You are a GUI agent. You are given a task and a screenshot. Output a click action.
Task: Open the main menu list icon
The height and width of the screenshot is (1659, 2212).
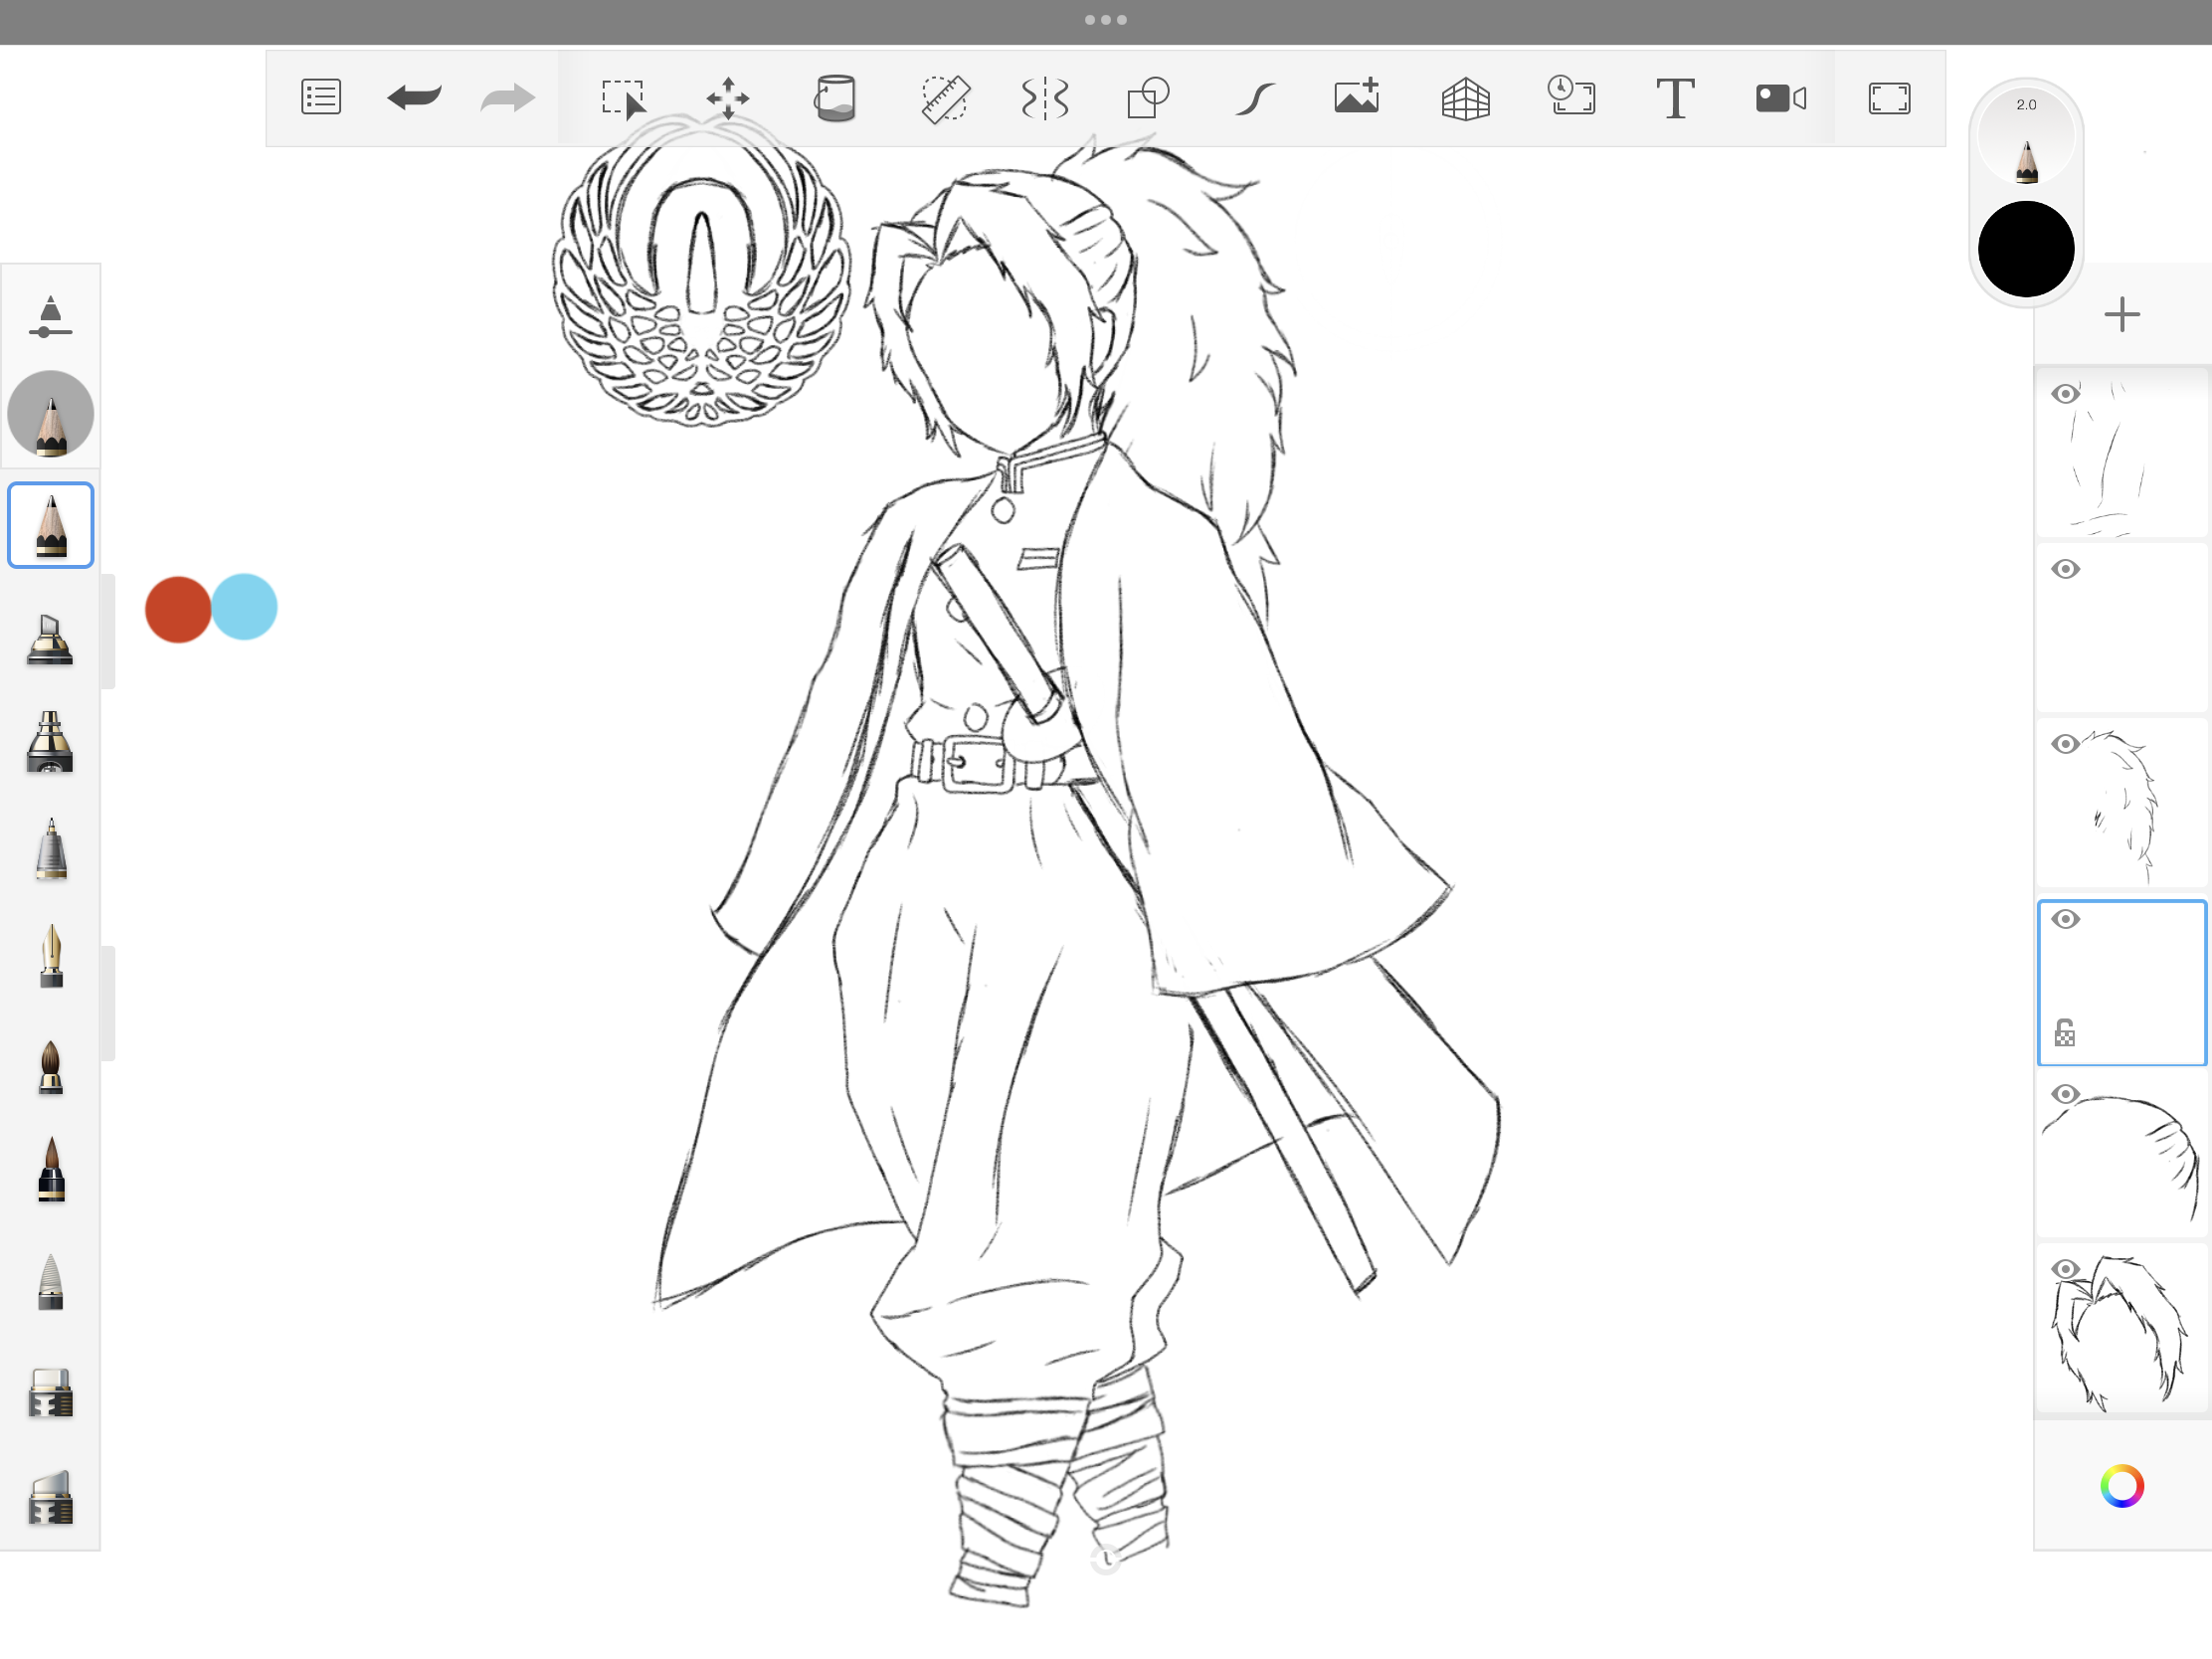click(320, 97)
